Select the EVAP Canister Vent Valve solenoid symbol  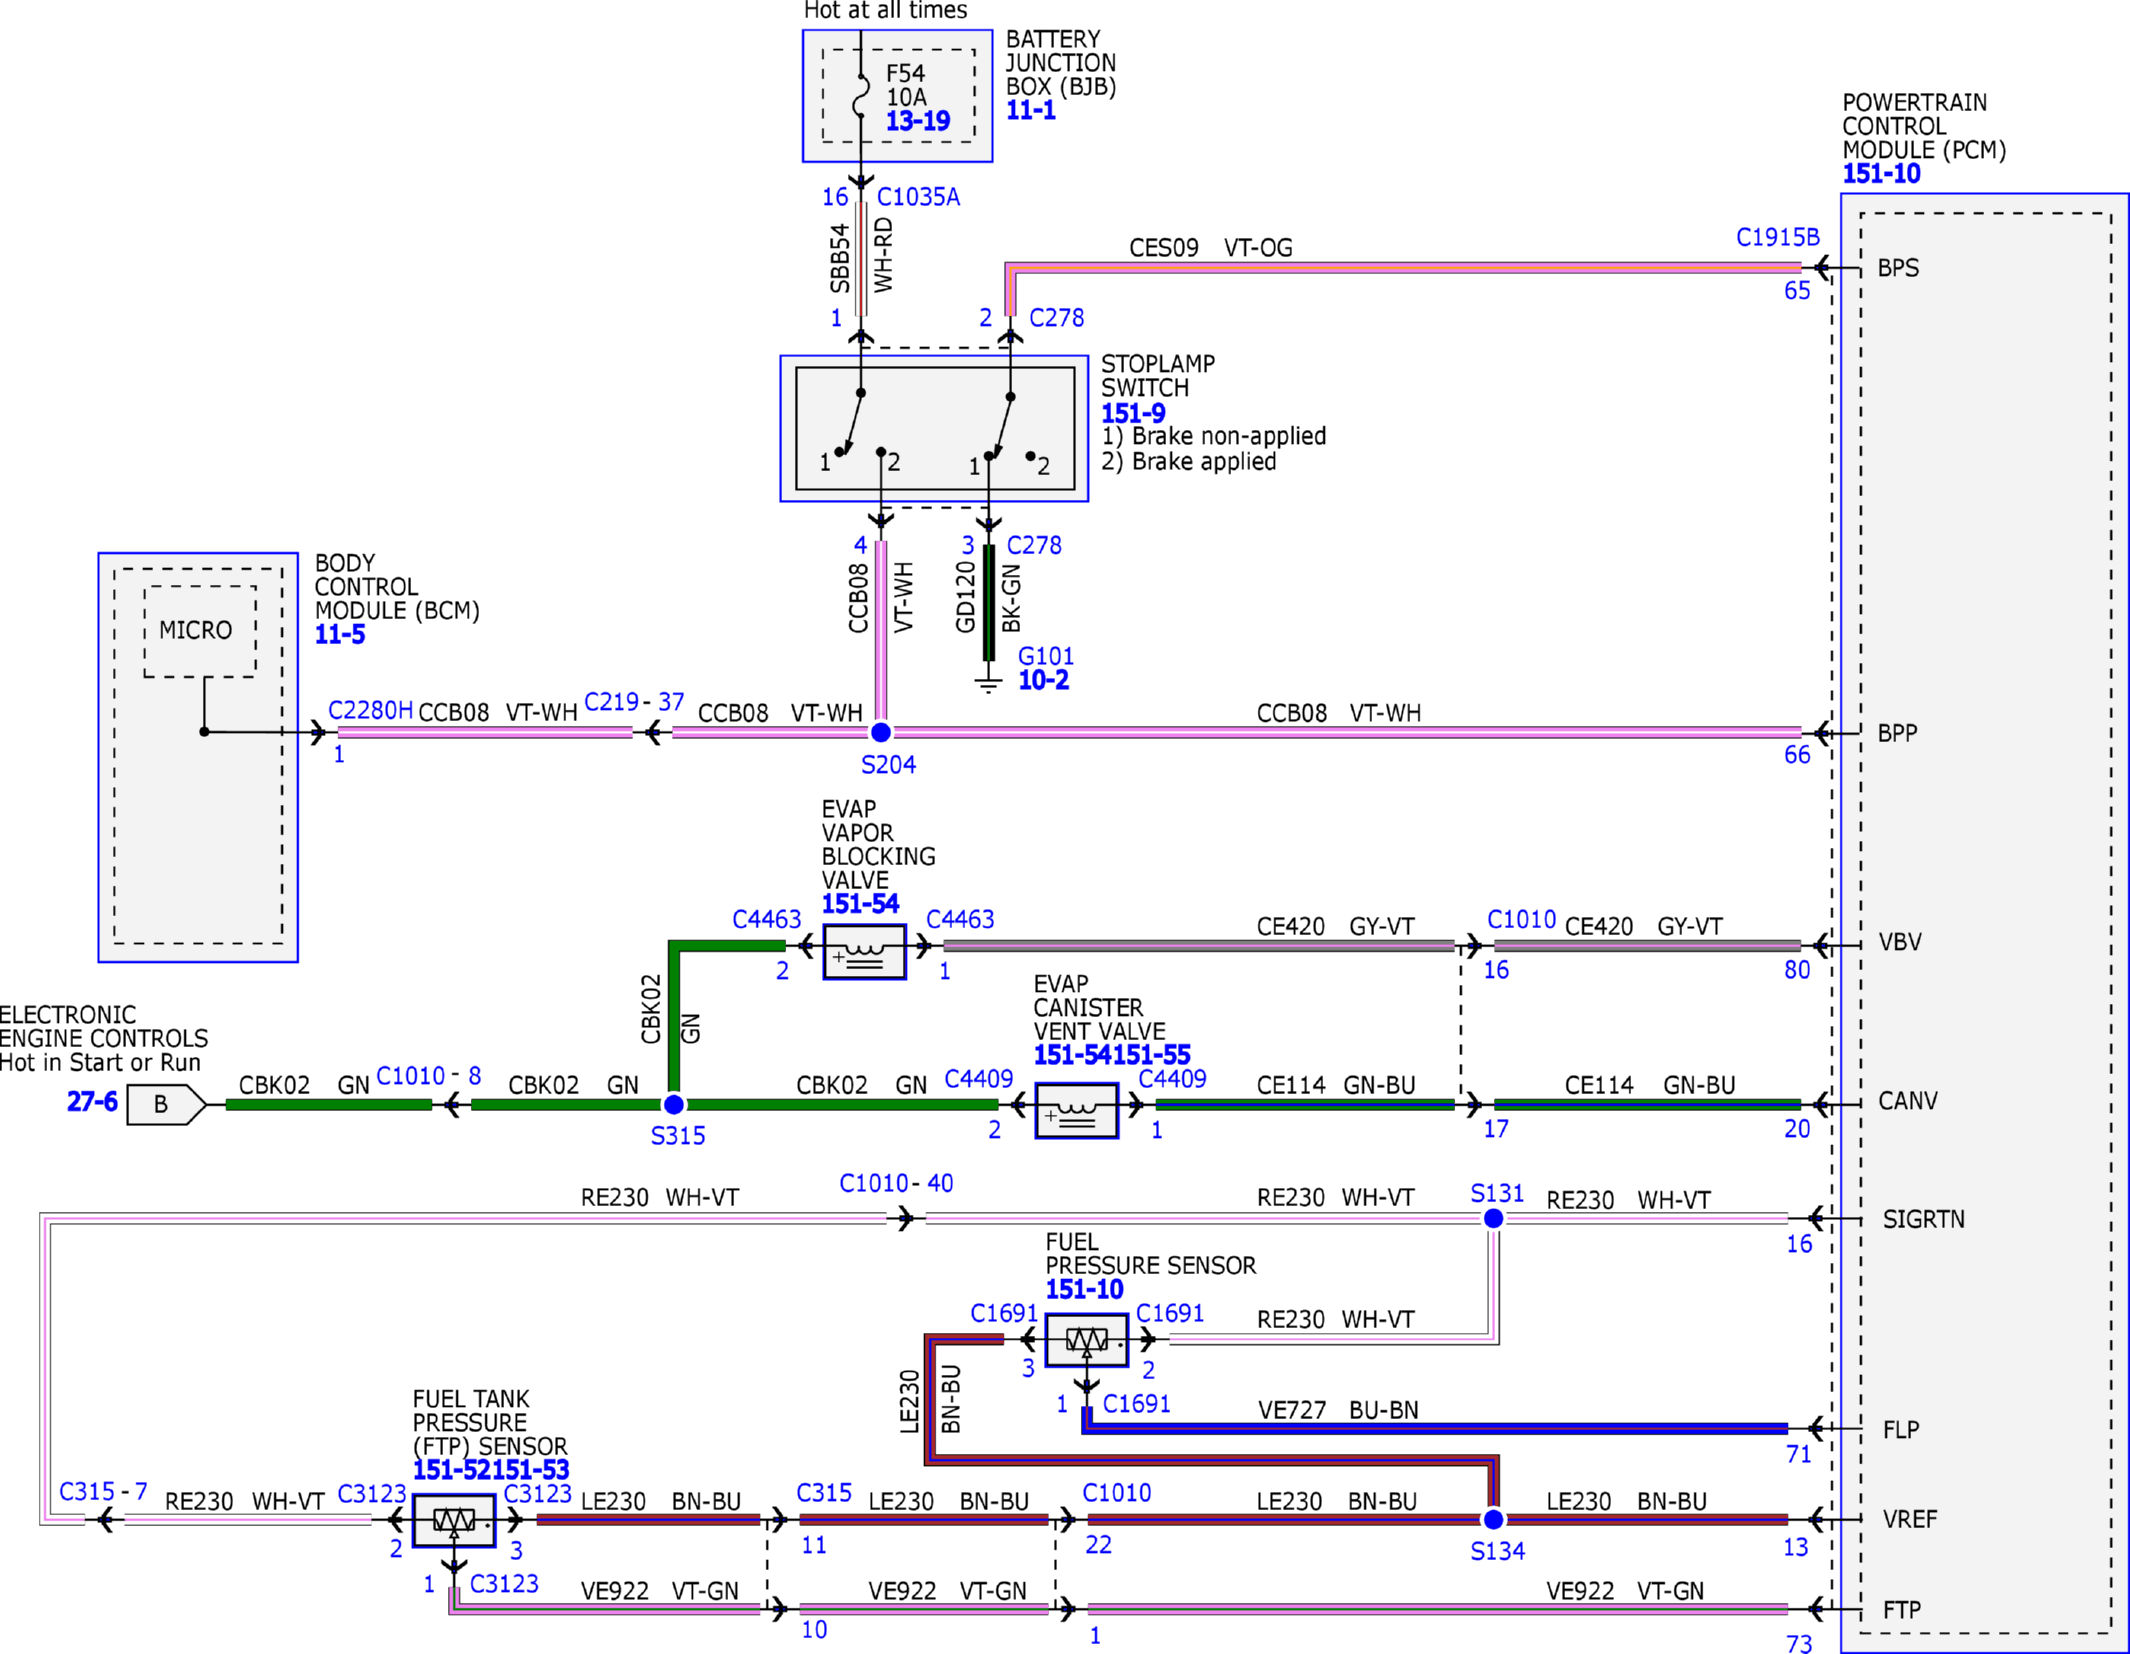pyautogui.click(x=1076, y=1110)
